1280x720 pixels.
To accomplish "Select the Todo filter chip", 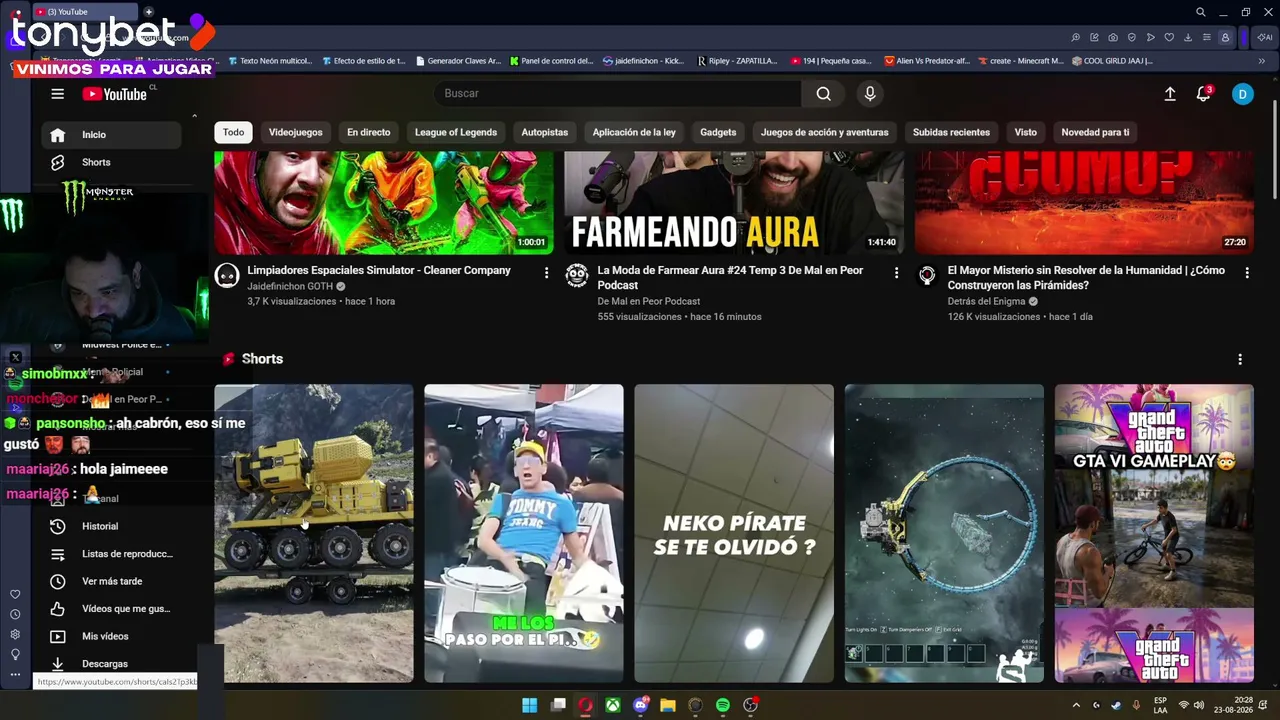I will 233,132.
